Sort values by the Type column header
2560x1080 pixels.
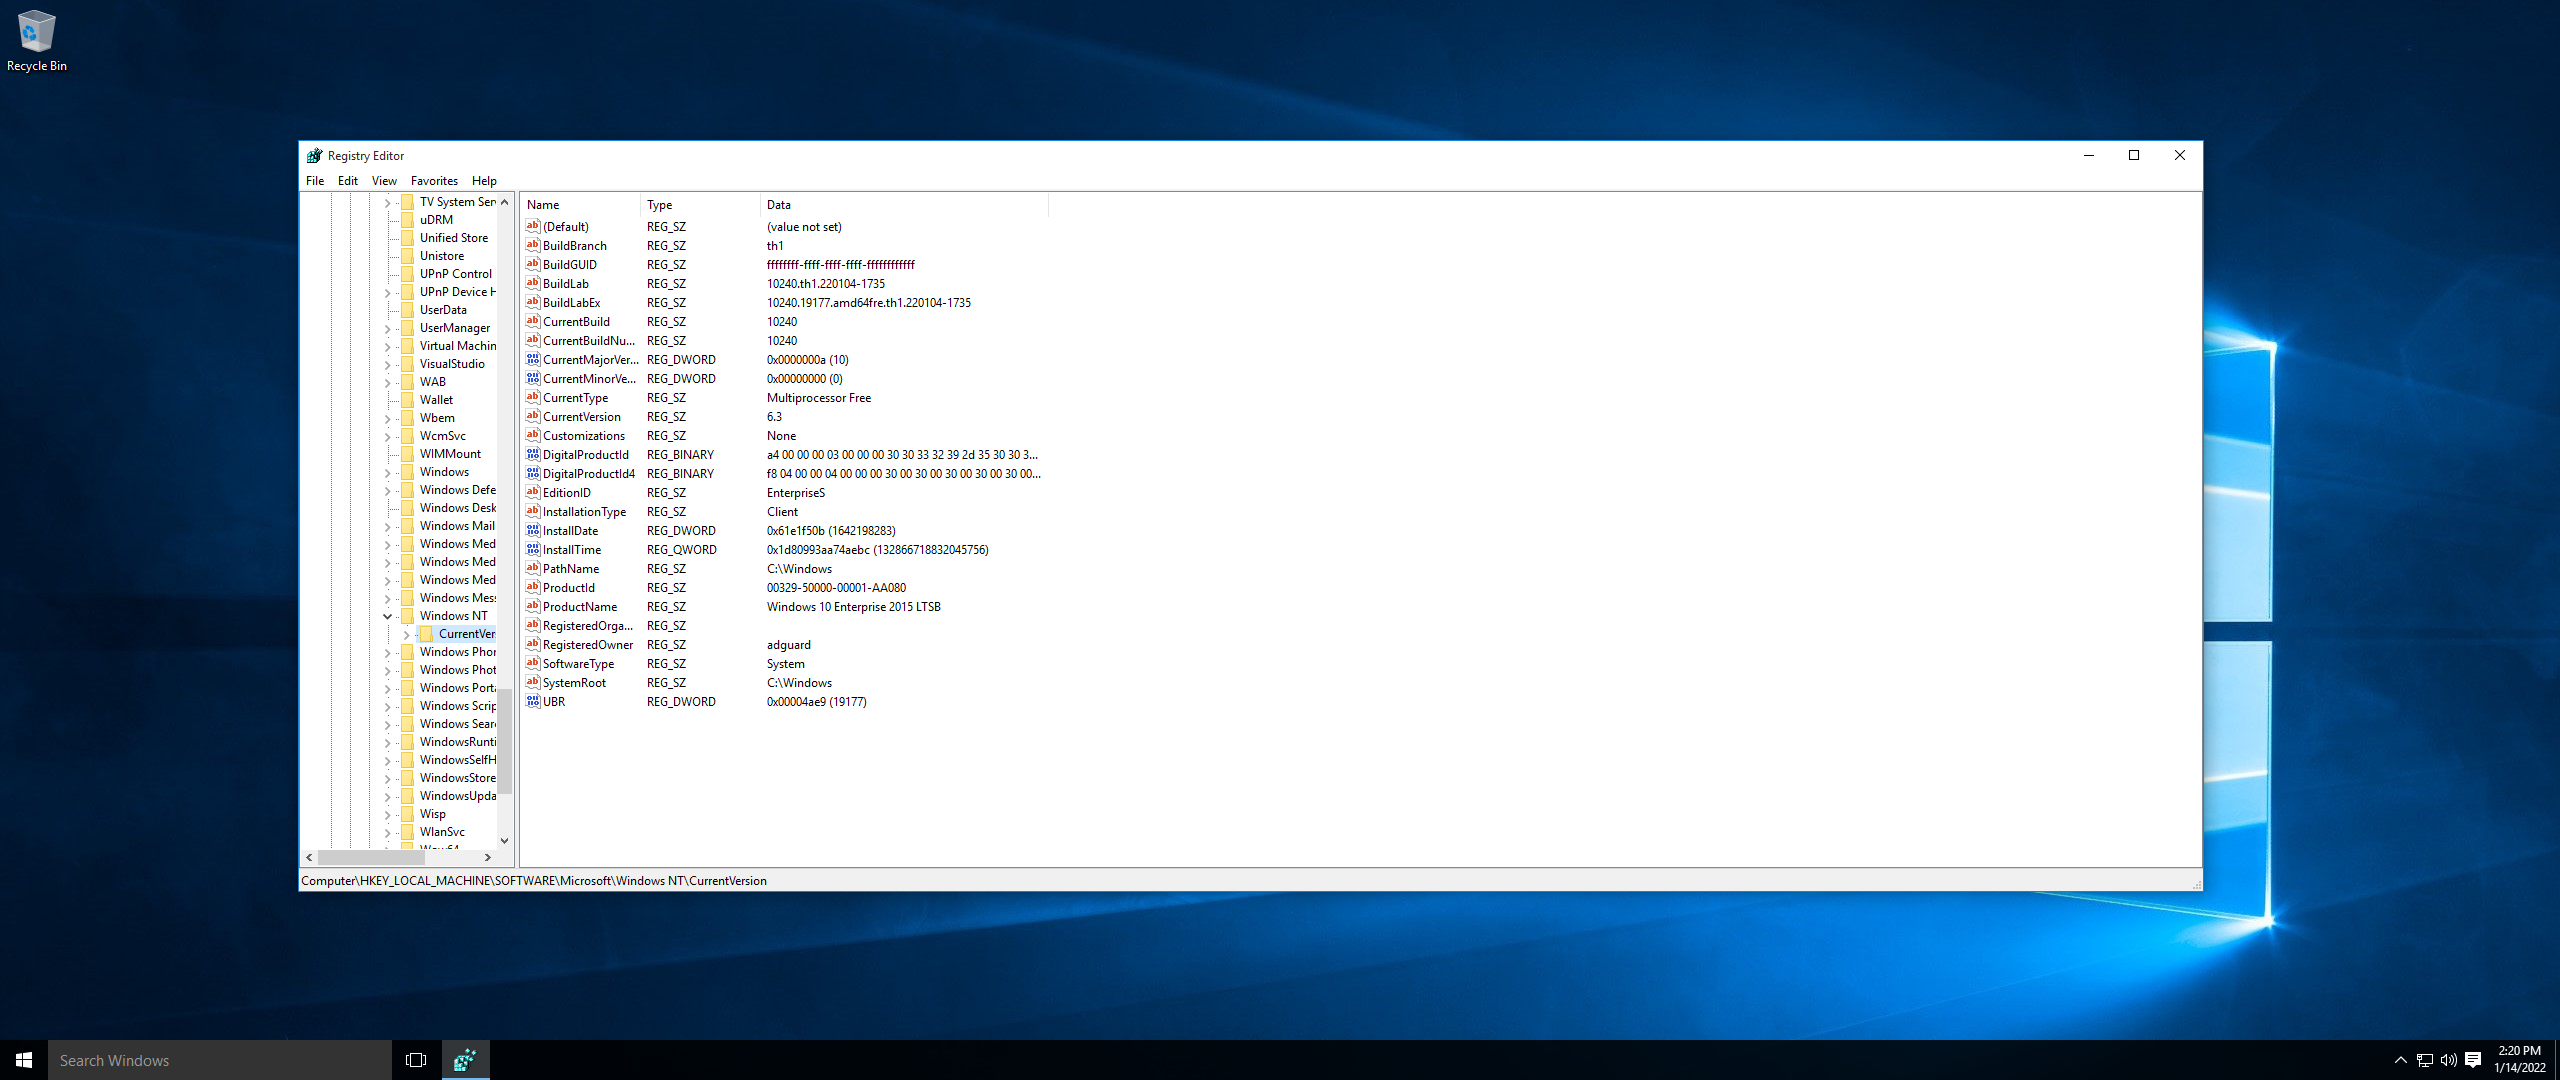coord(700,204)
